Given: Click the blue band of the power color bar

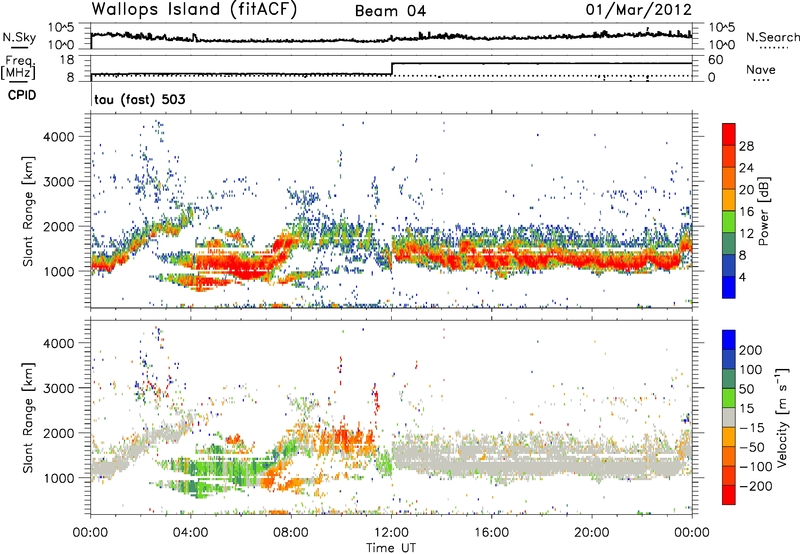Looking at the screenshot, I should pos(729,287).
